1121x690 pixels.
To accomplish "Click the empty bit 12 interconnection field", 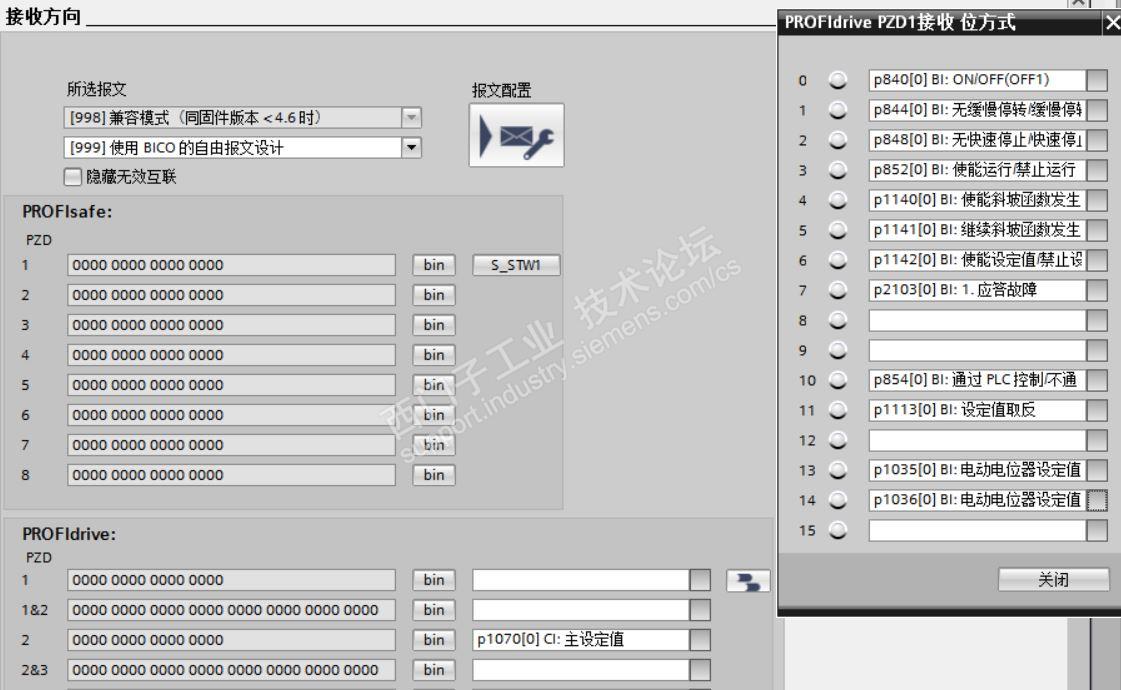I will point(977,440).
